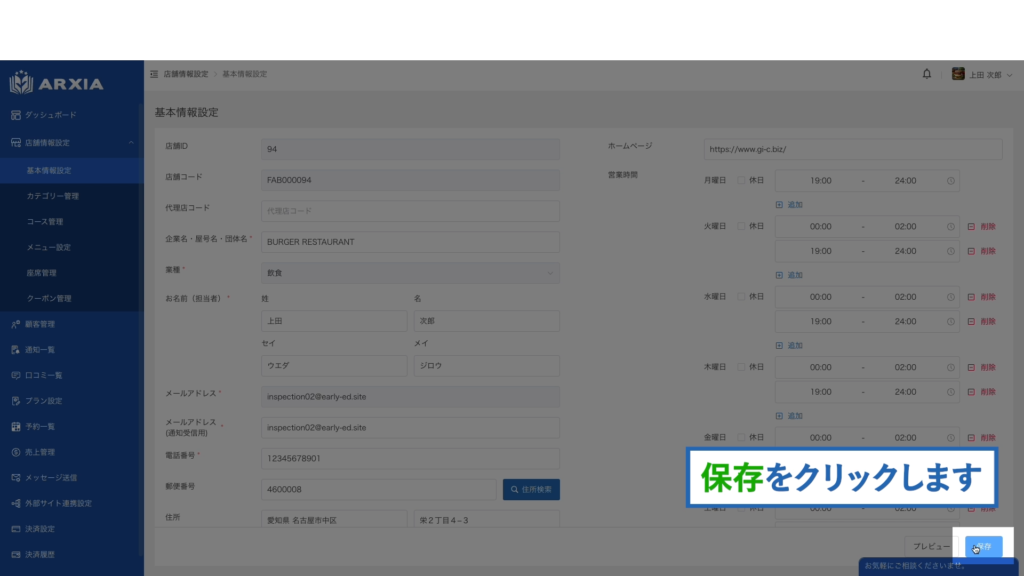The width and height of the screenshot is (1024, 576).
Task: Delete 水曜日 19:00 - 24:00 time slot
Action: coord(982,322)
